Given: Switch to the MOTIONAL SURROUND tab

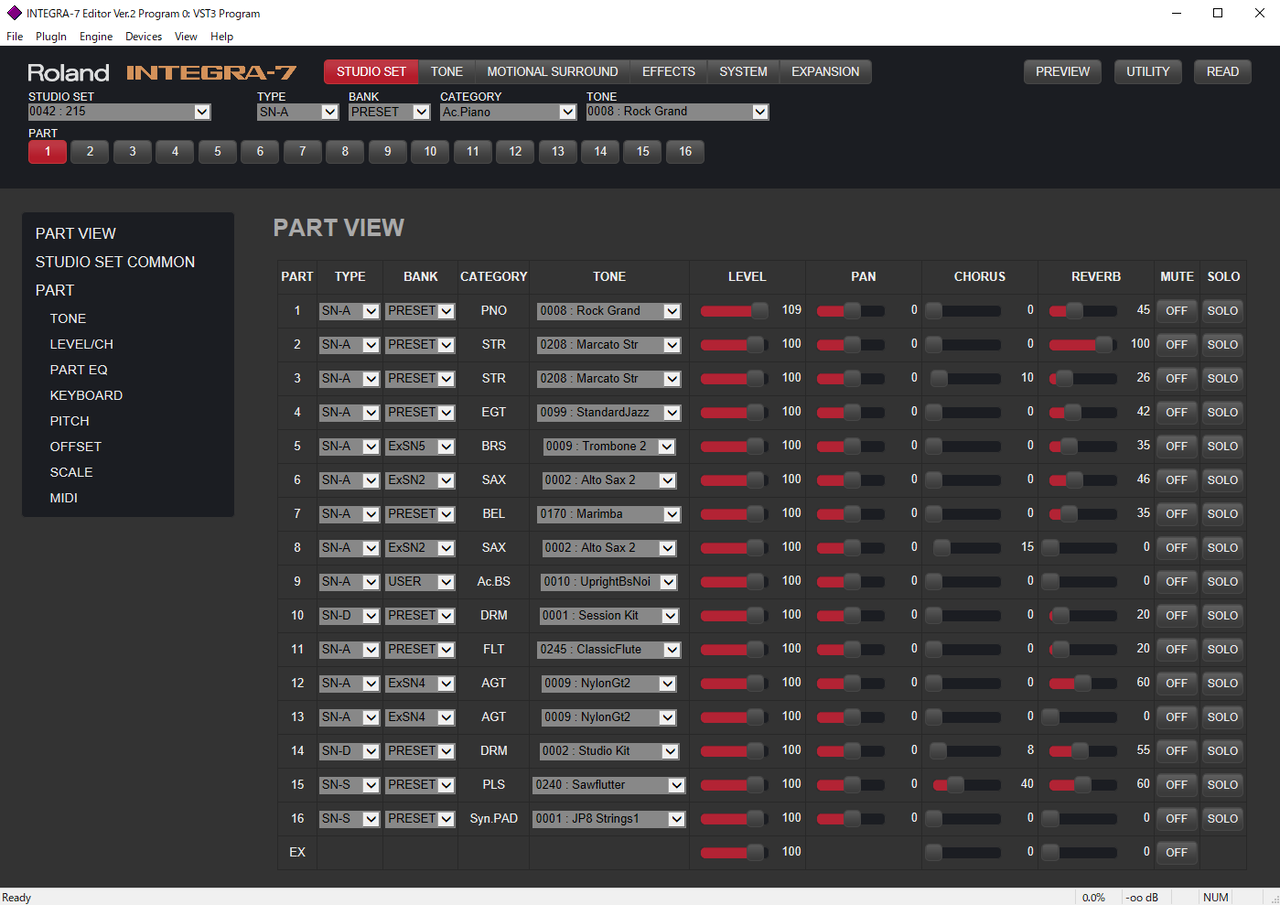Looking at the screenshot, I should tap(552, 72).
